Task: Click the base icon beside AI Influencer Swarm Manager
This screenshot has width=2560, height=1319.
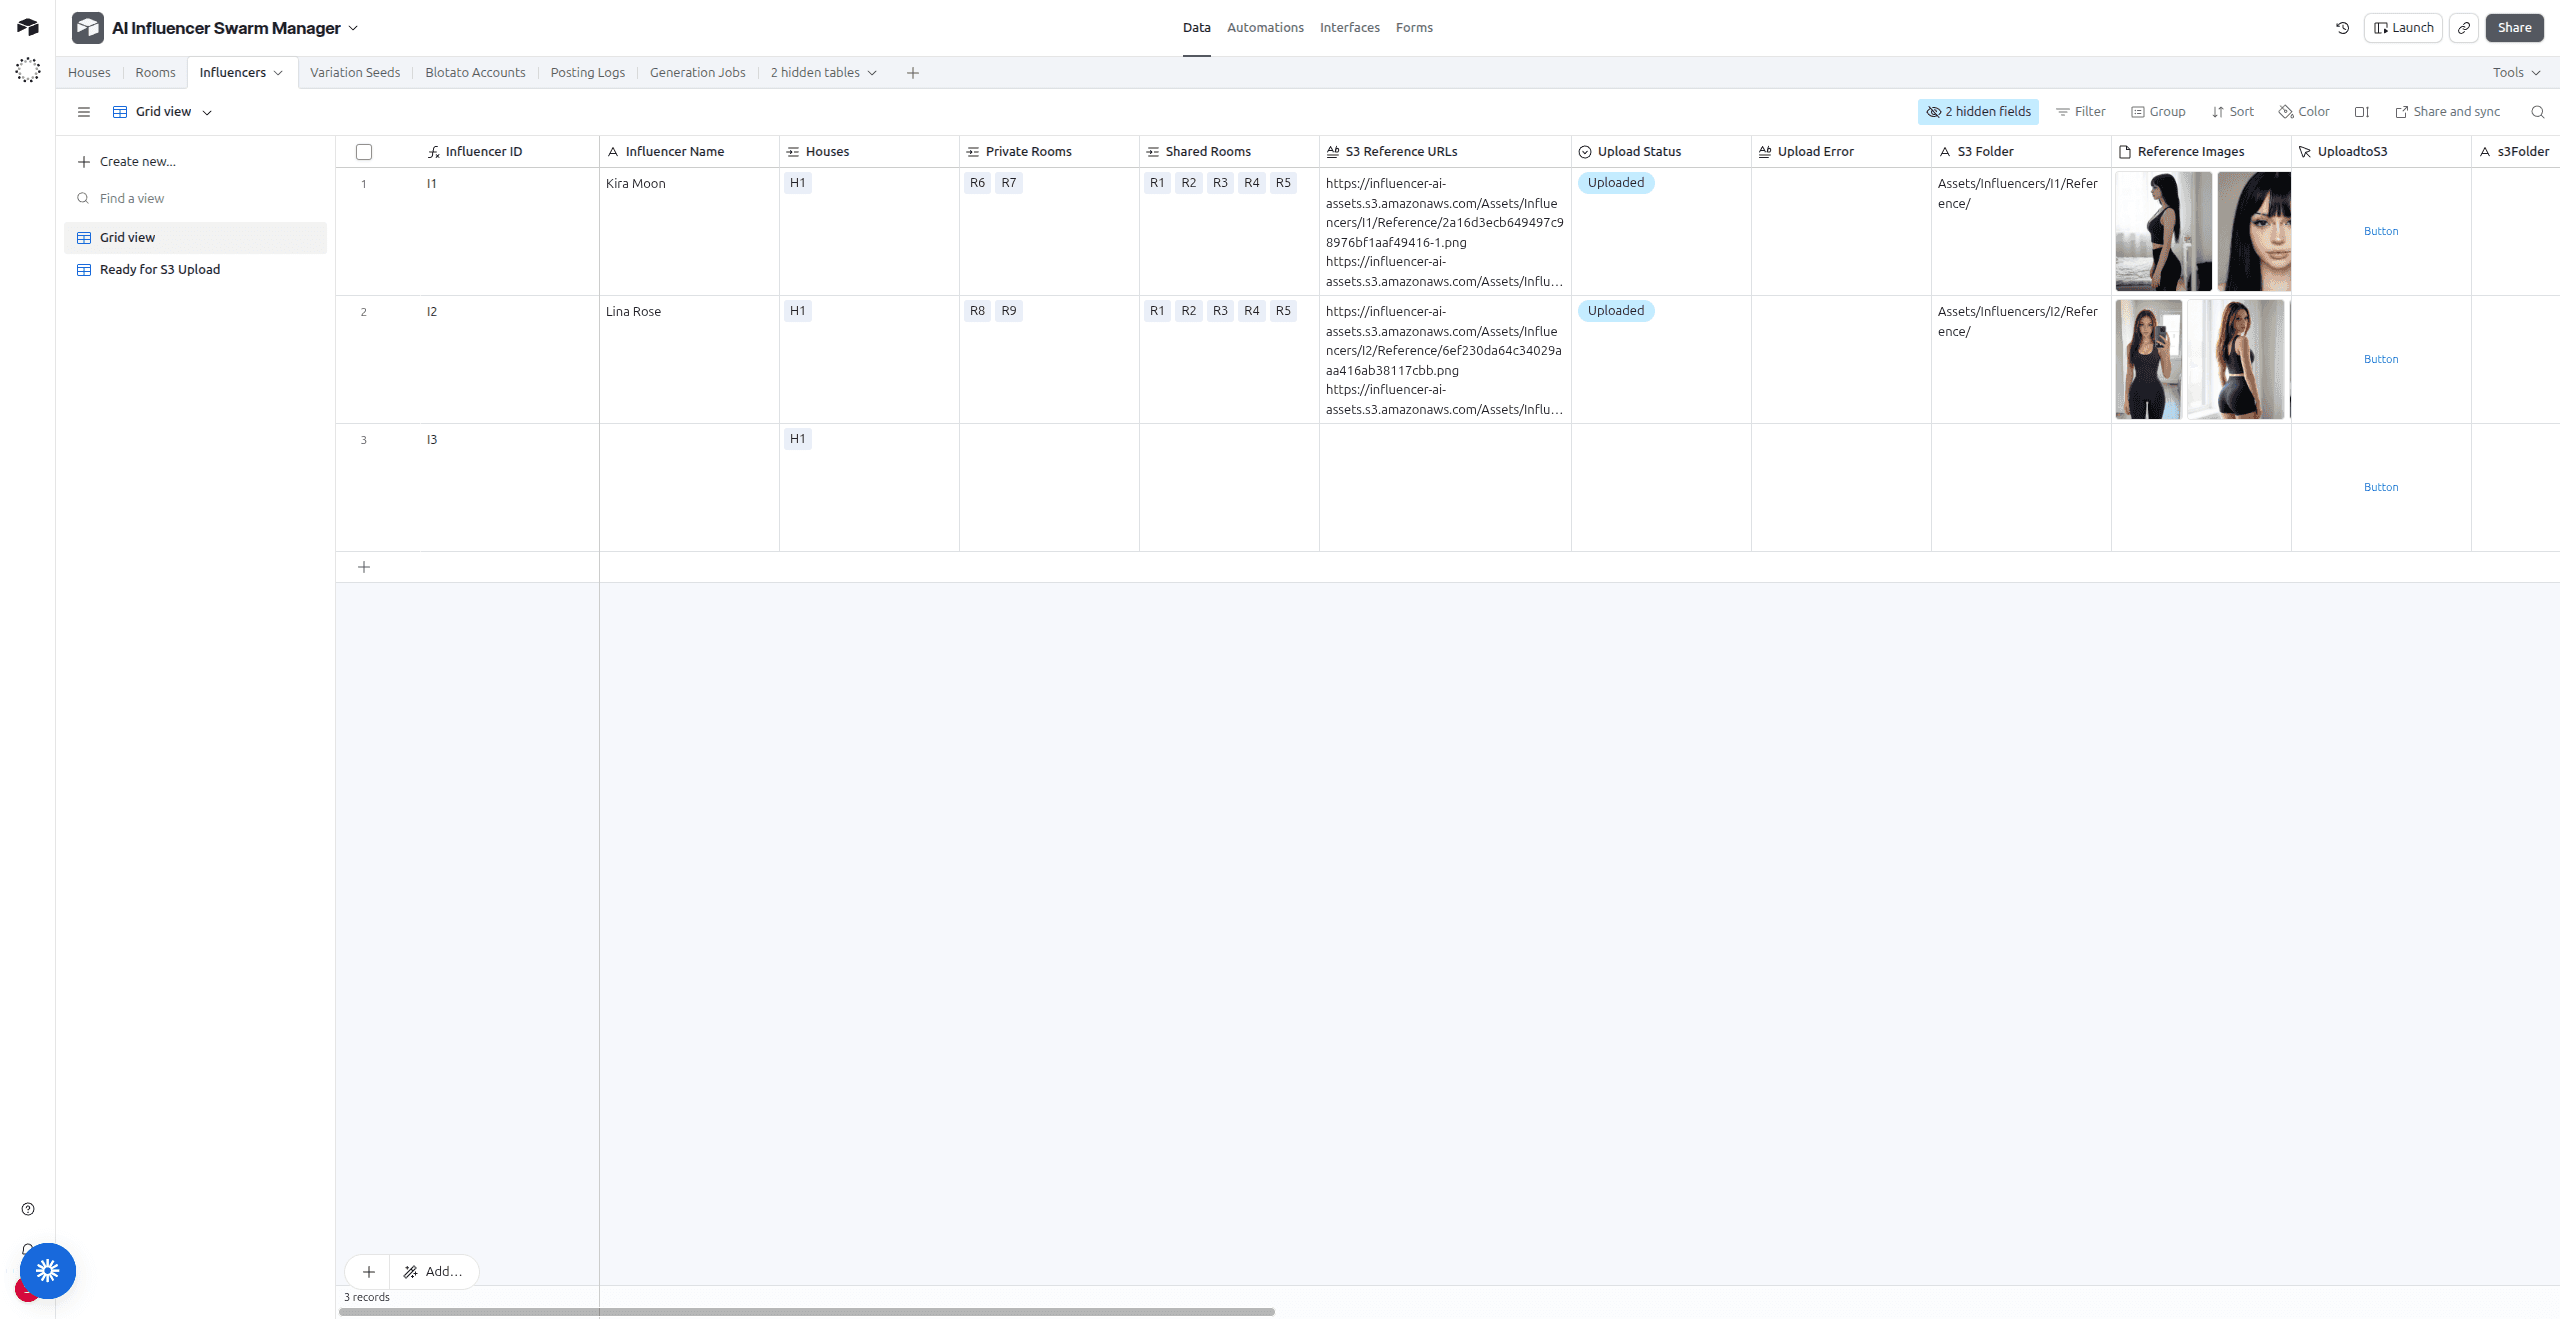Action: point(88,28)
